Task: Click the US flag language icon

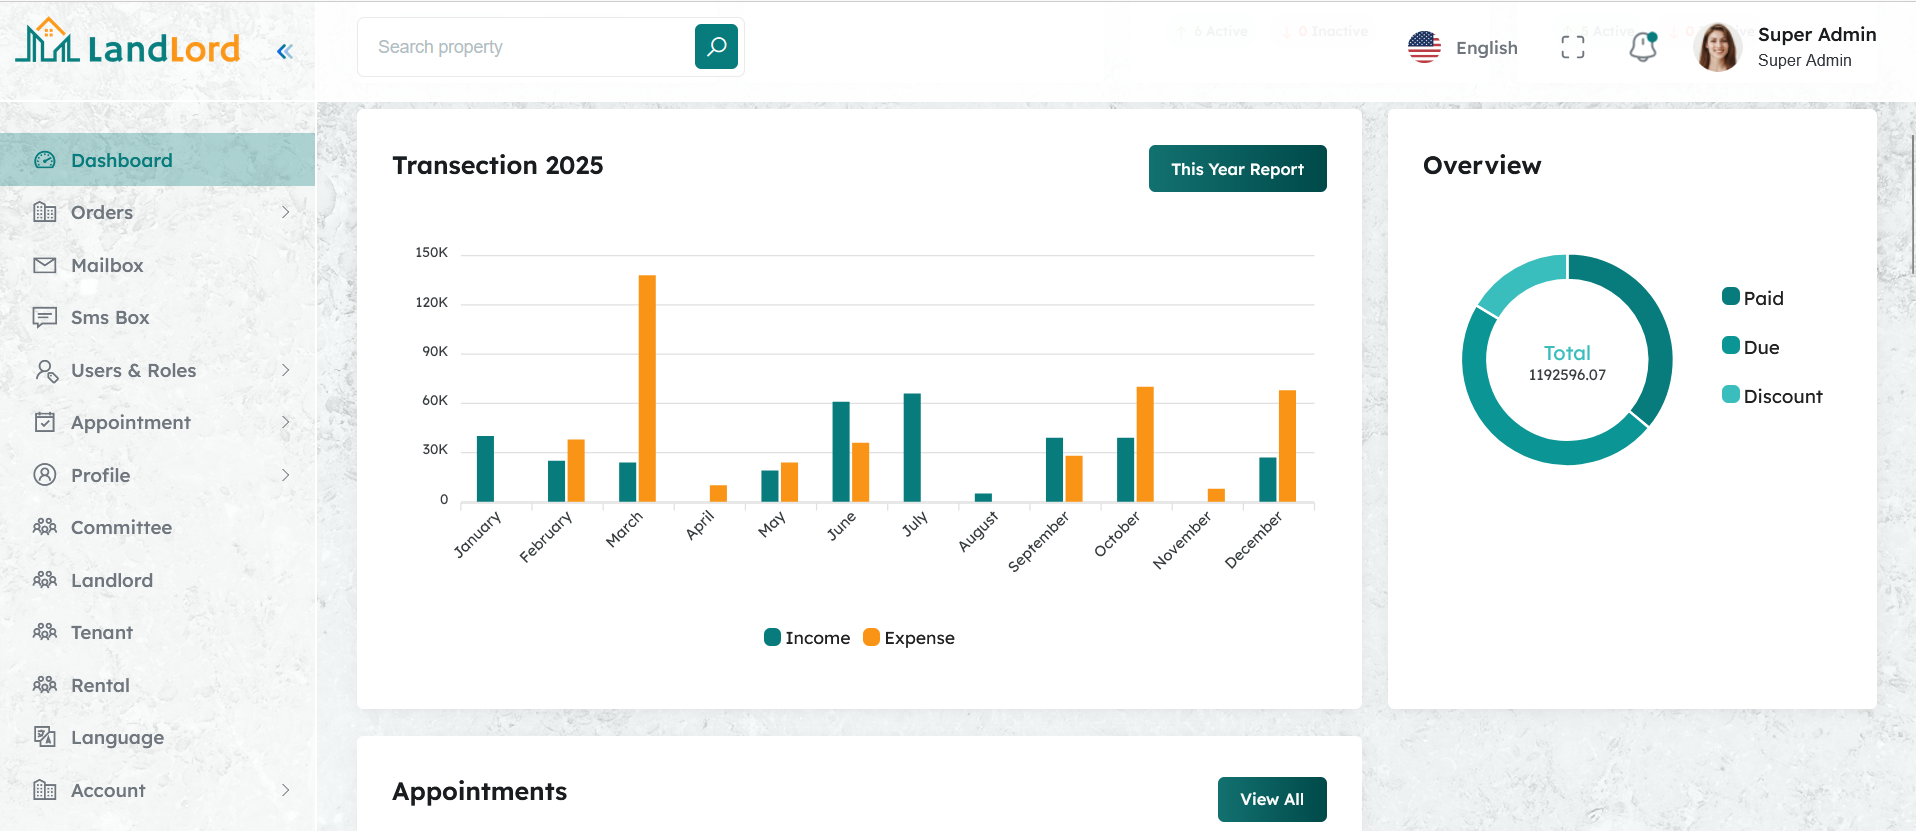Action: (1424, 47)
